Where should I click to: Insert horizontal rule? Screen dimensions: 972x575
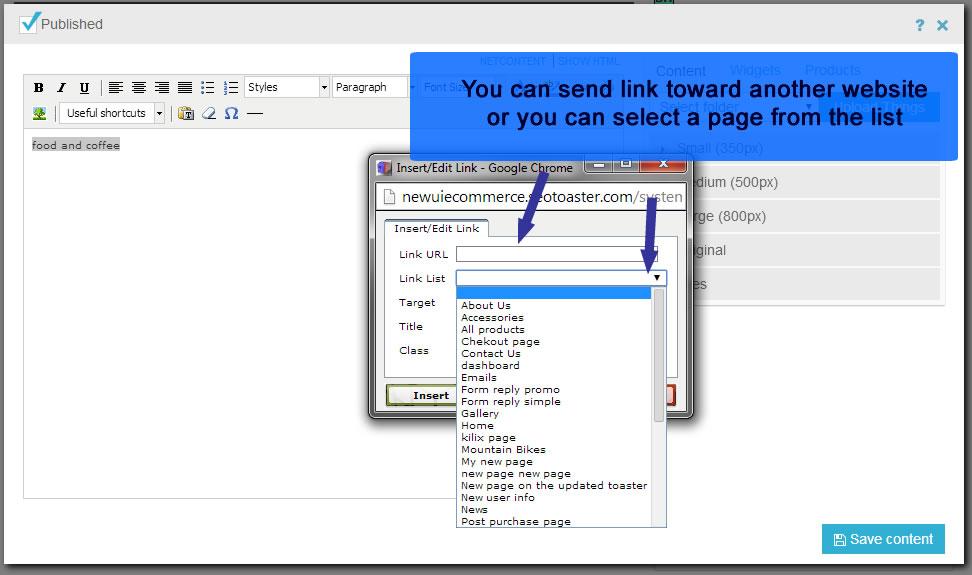click(x=255, y=113)
